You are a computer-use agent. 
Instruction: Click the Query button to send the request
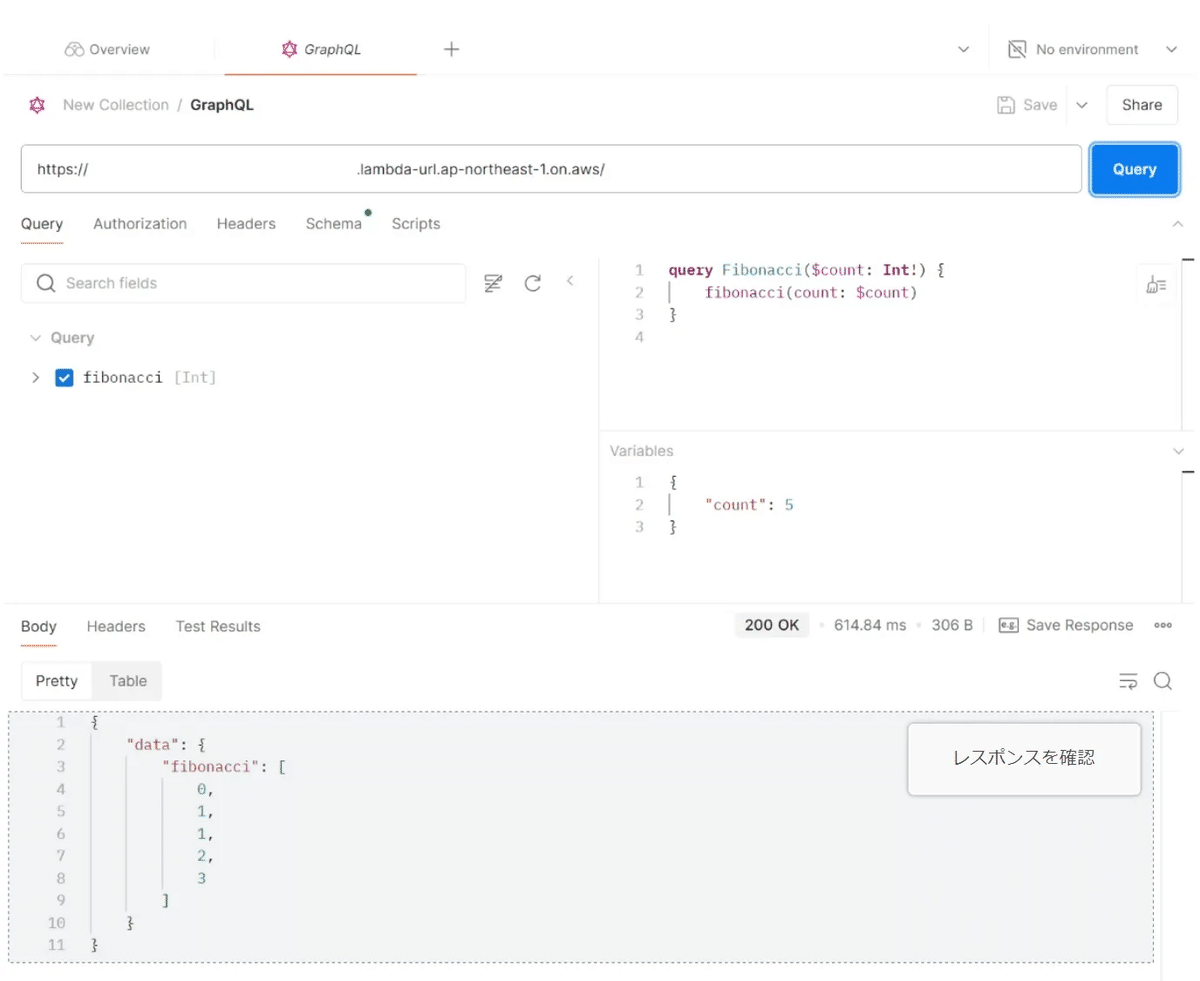(1133, 168)
